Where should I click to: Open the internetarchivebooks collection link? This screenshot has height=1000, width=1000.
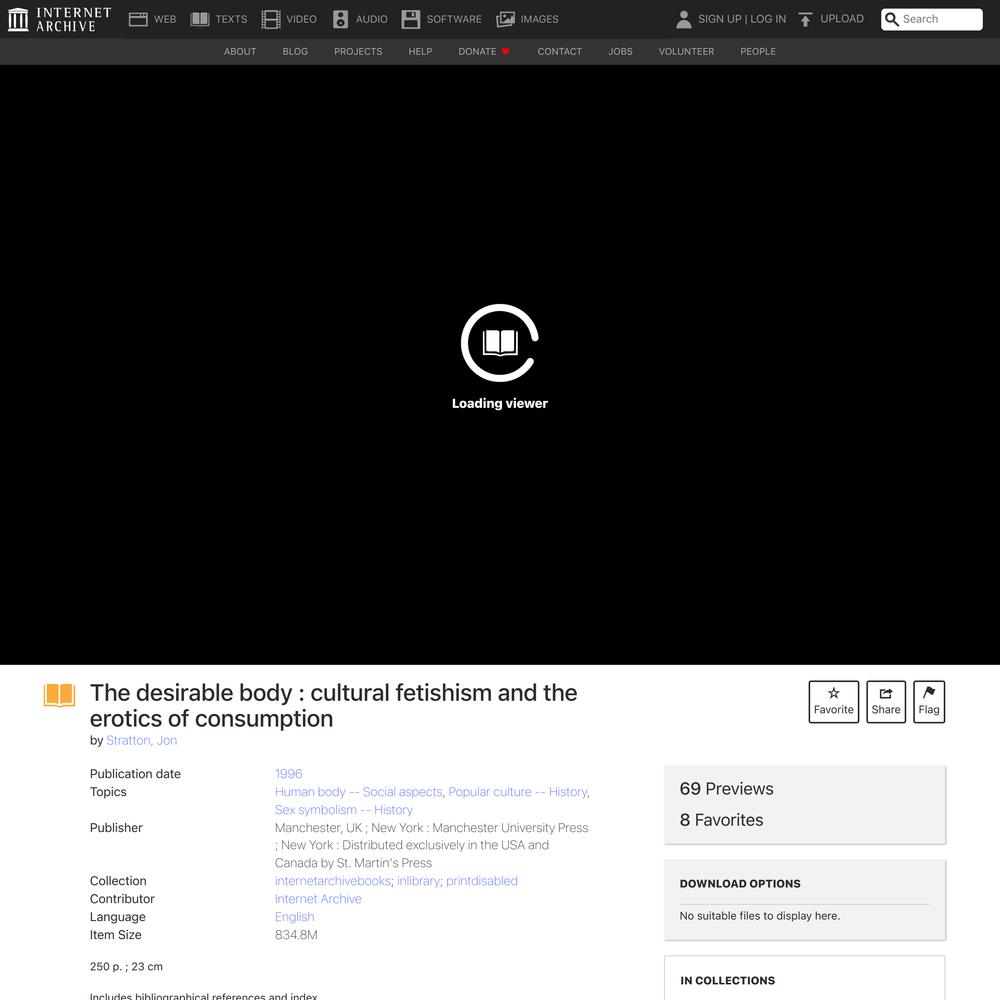pos(333,881)
